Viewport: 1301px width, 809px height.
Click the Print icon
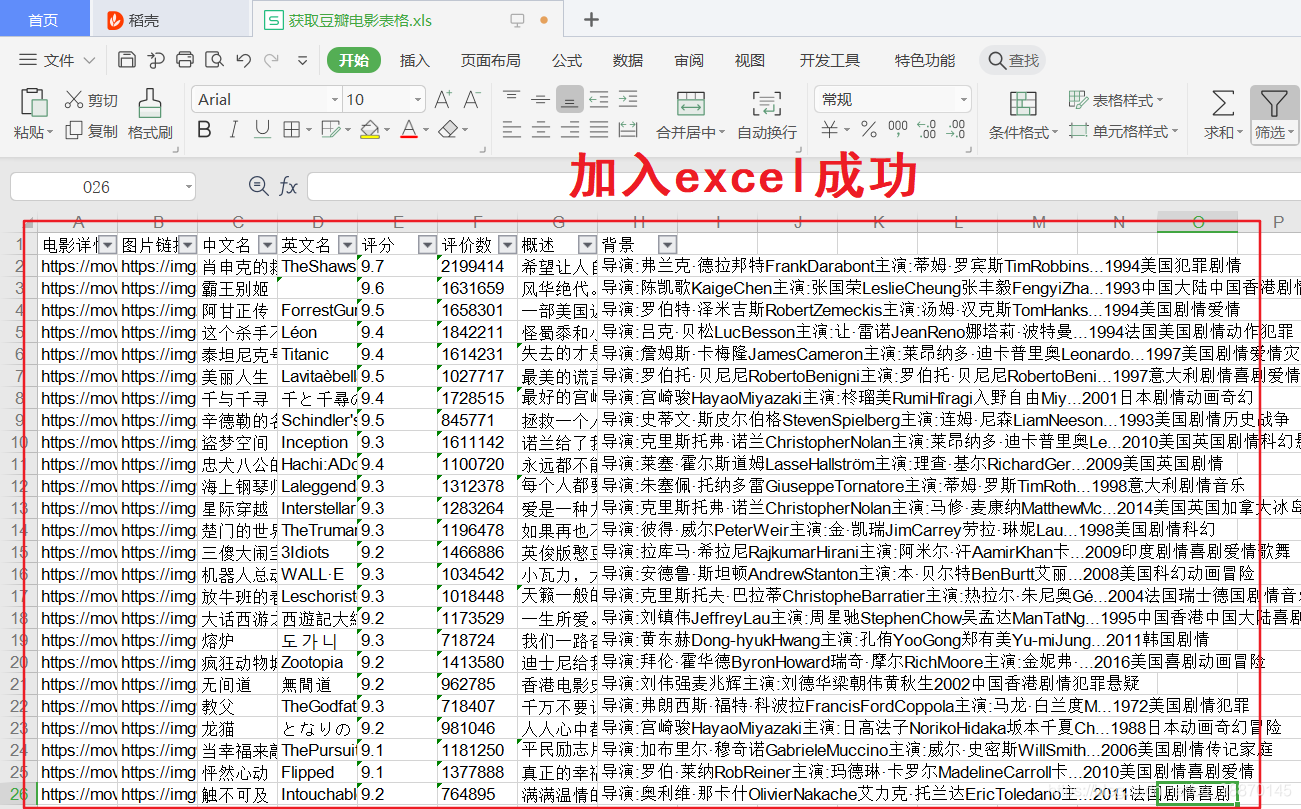[x=185, y=60]
